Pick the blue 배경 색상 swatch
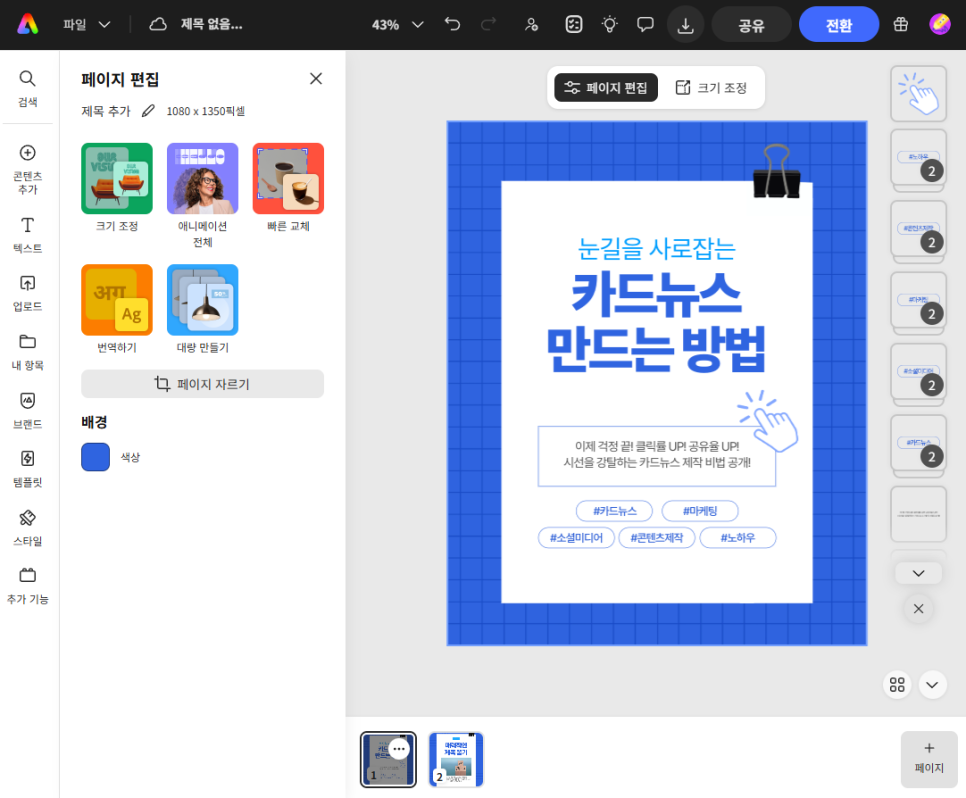966x798 pixels. click(x=95, y=457)
